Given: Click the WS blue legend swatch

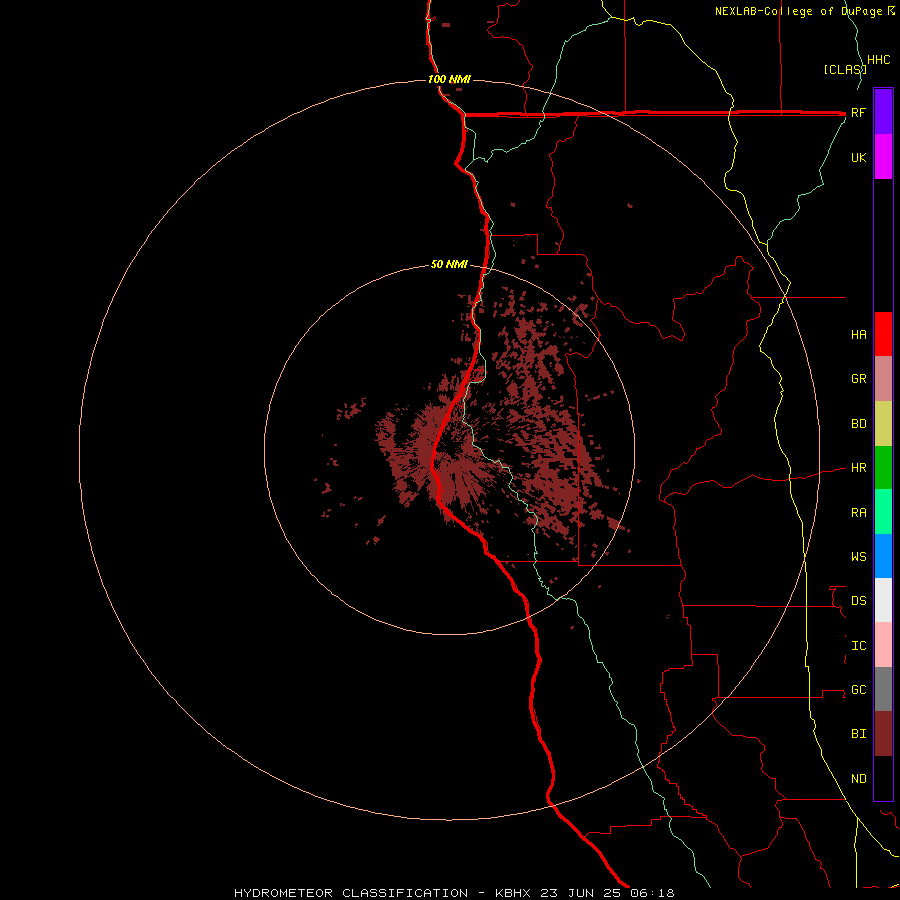Looking at the screenshot, I should coord(883,556).
